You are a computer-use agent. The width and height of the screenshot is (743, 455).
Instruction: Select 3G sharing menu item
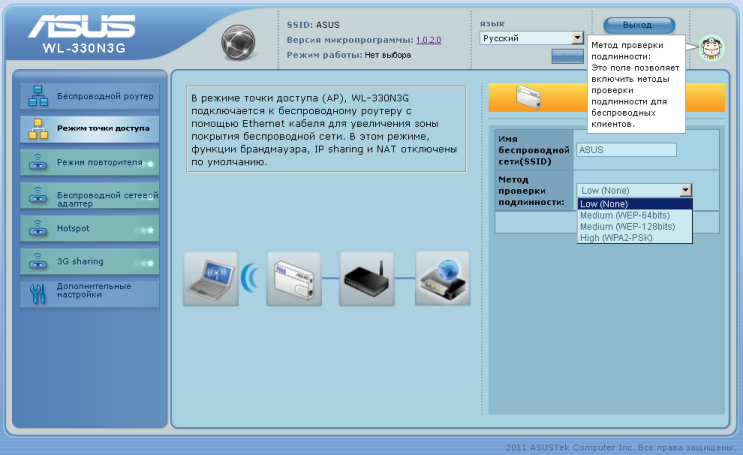click(x=90, y=262)
